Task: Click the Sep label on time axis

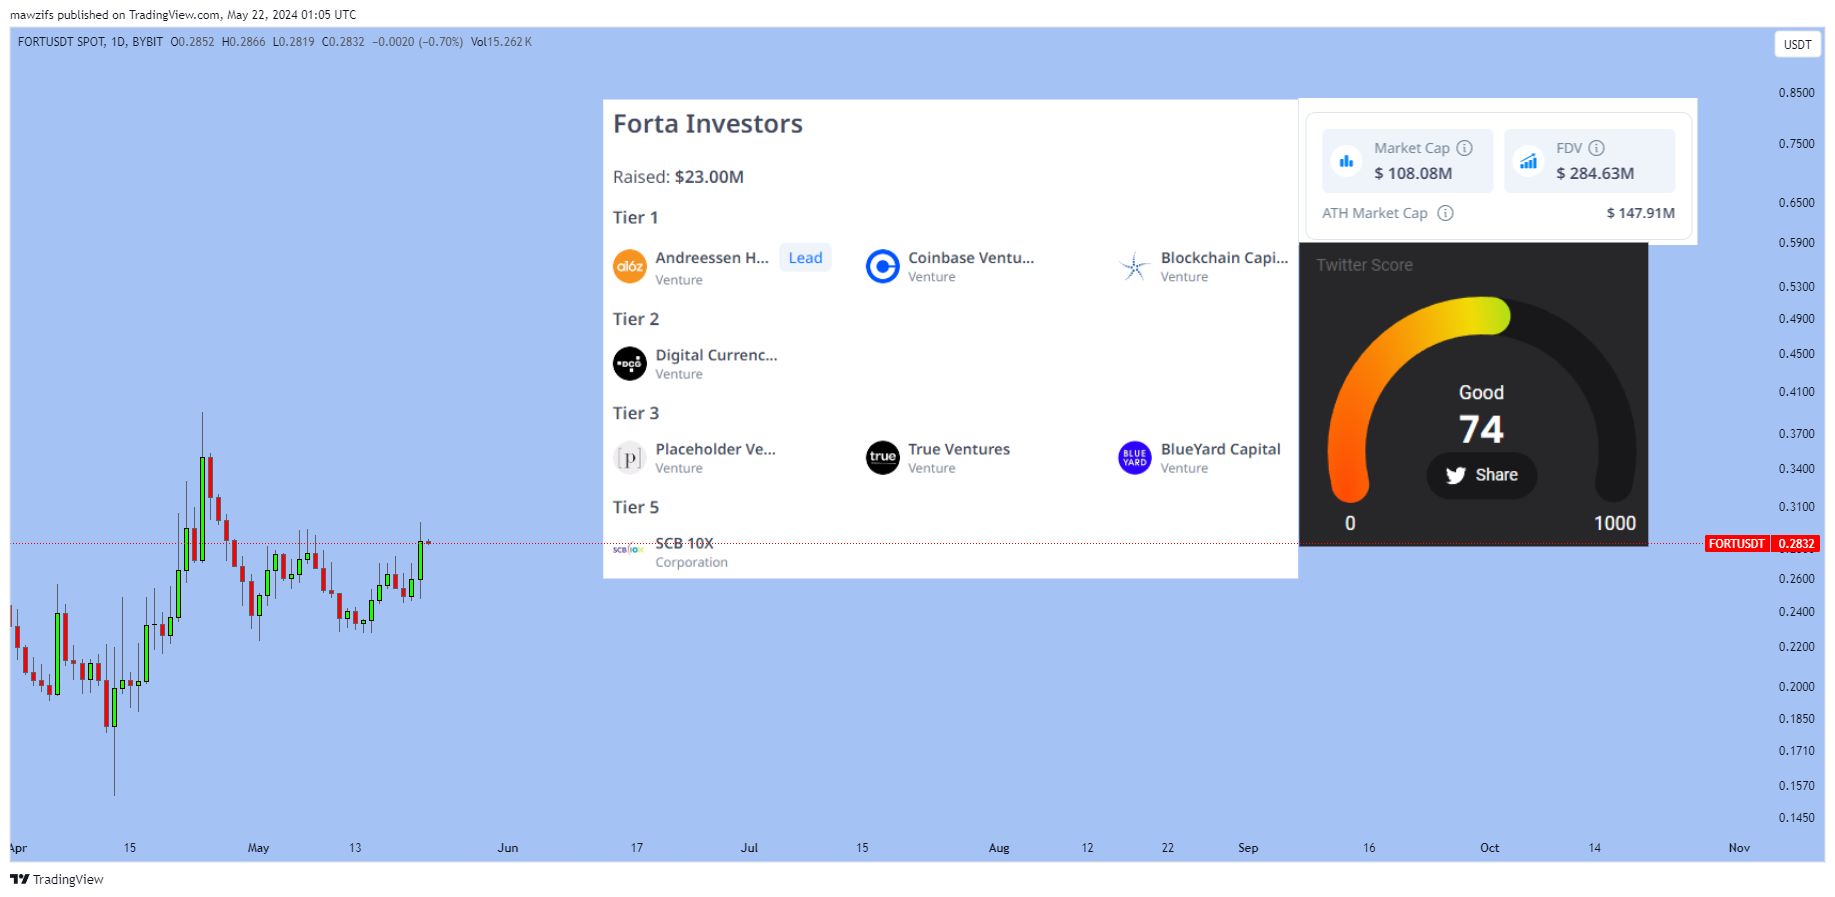Action: (1248, 848)
